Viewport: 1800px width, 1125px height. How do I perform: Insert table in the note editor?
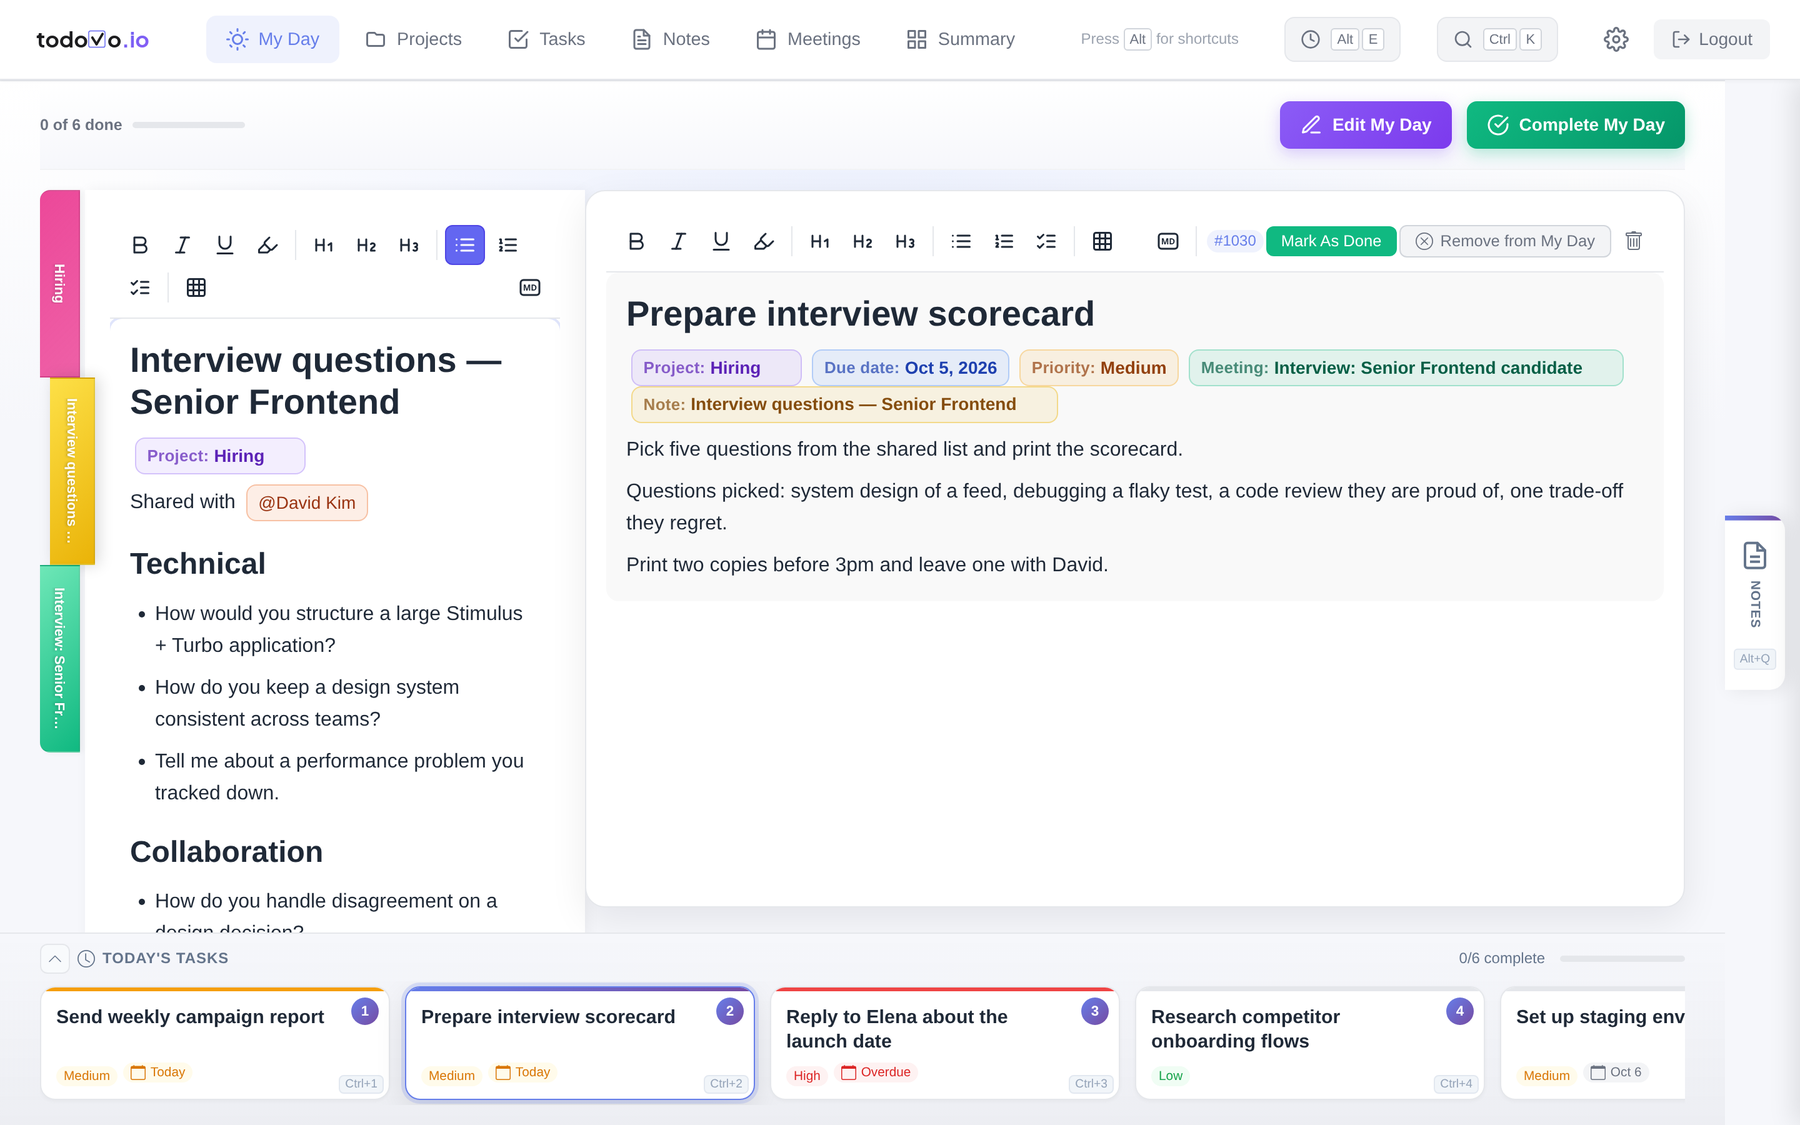[x=196, y=288]
